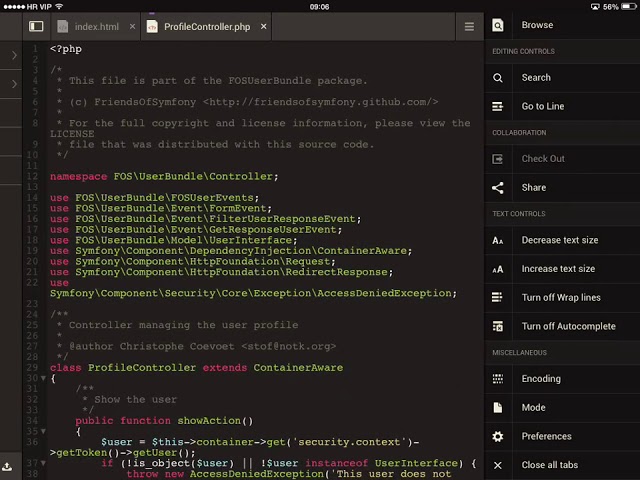Click 'FOS\UserBundle\Event\FormEvent' use statement
The image size is (640, 480).
tap(171, 208)
